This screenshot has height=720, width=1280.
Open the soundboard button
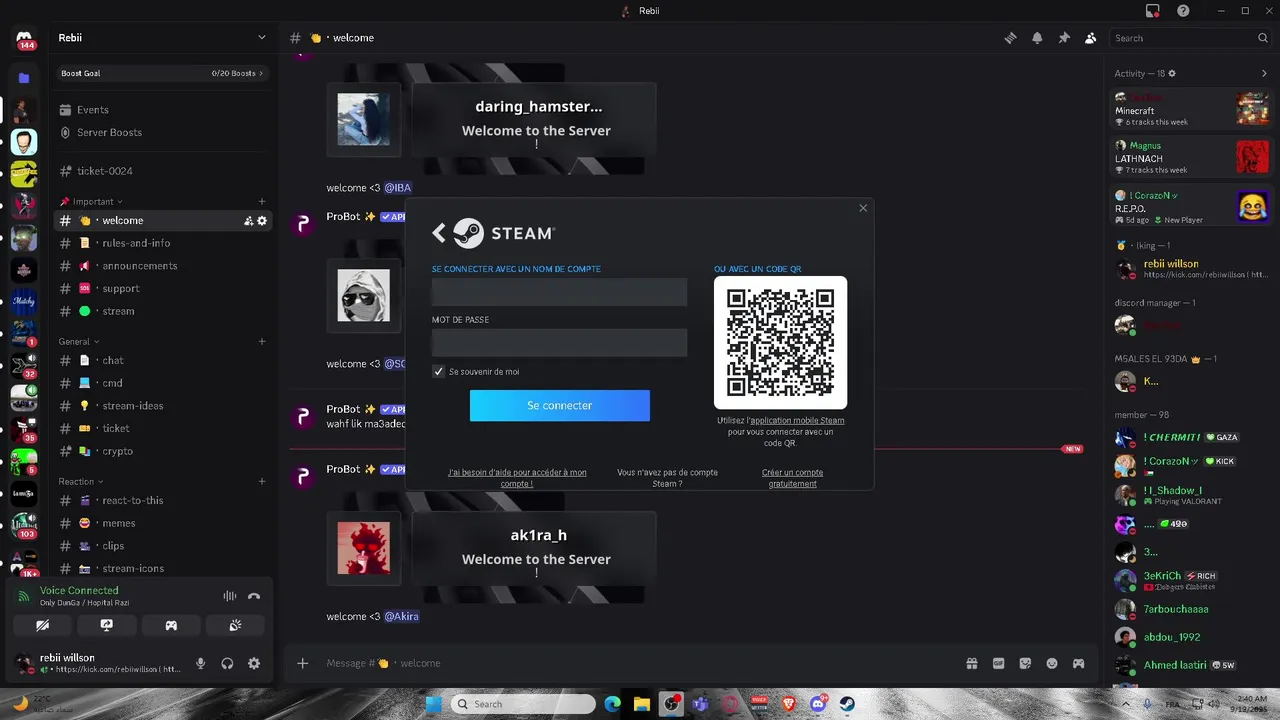click(235, 625)
